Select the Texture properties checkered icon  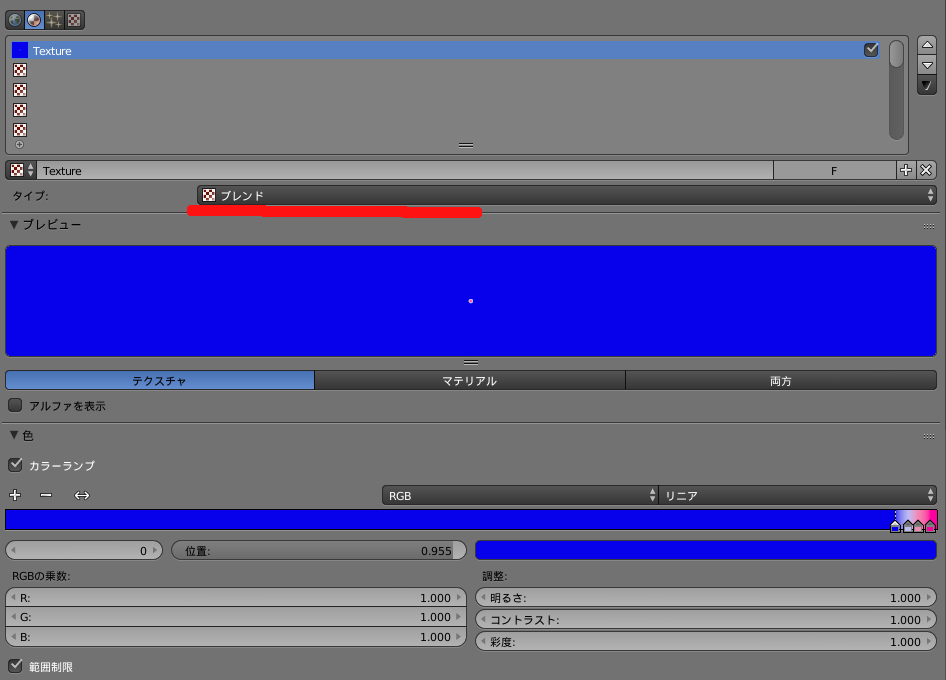click(x=74, y=19)
